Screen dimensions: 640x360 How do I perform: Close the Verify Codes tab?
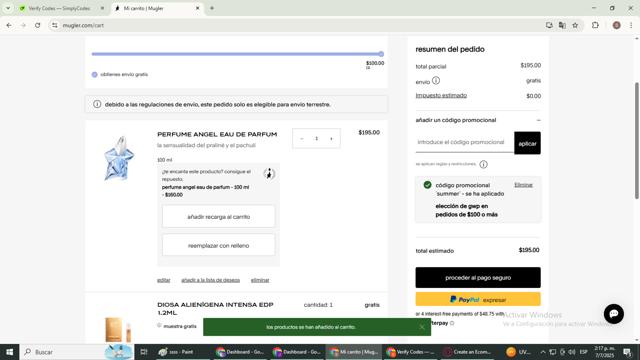point(102,8)
